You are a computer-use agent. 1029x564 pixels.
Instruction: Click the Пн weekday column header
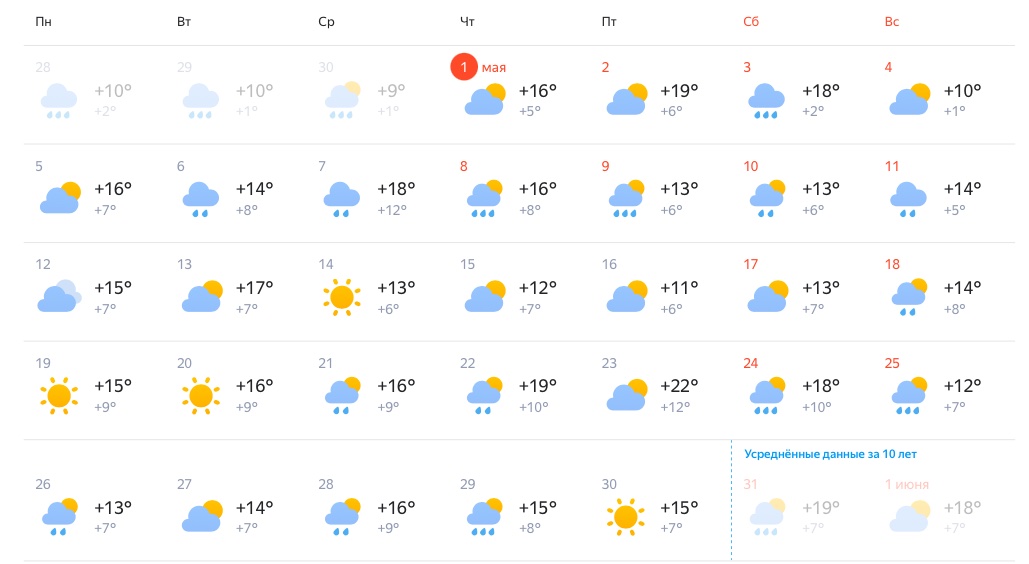[43, 22]
